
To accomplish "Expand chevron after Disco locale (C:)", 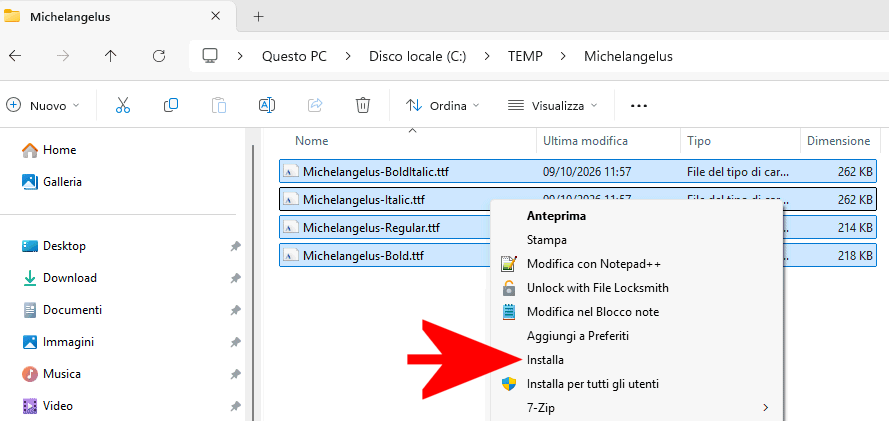I will pos(487,56).
